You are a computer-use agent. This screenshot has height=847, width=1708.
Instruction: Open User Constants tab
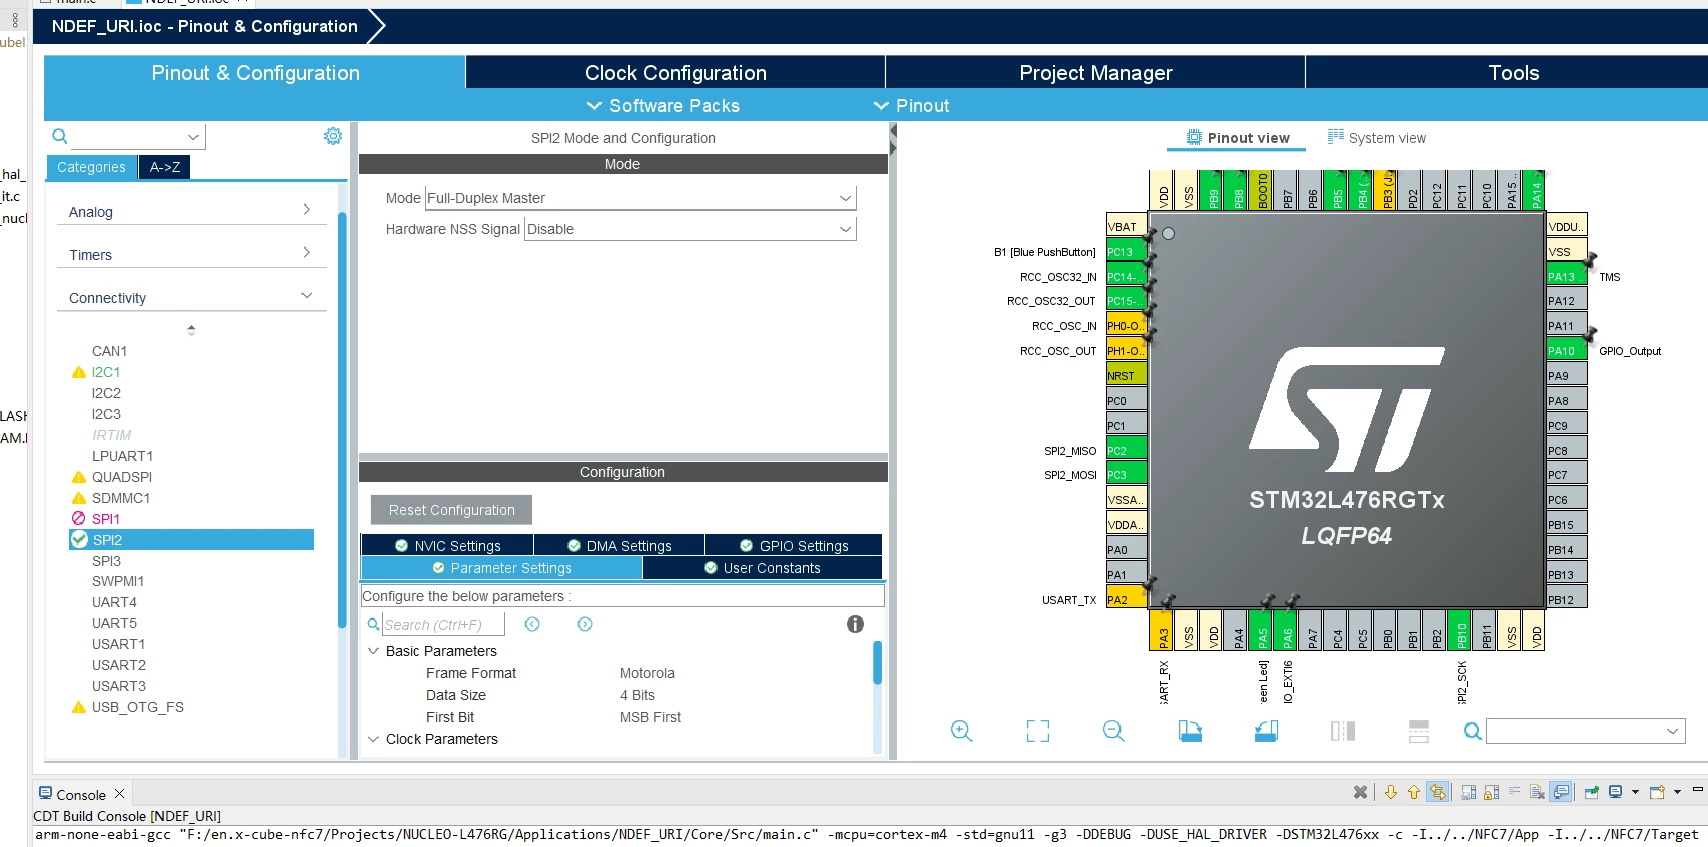pyautogui.click(x=762, y=568)
